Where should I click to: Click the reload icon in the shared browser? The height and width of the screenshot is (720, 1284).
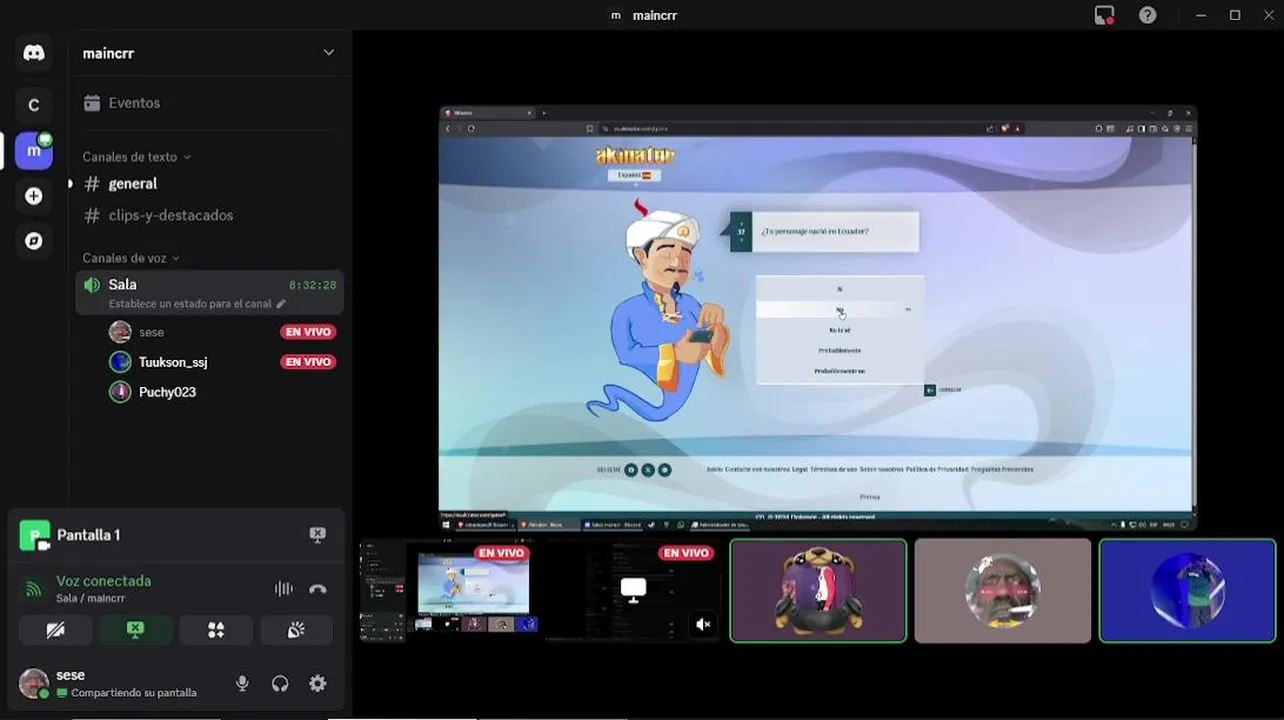pos(471,128)
